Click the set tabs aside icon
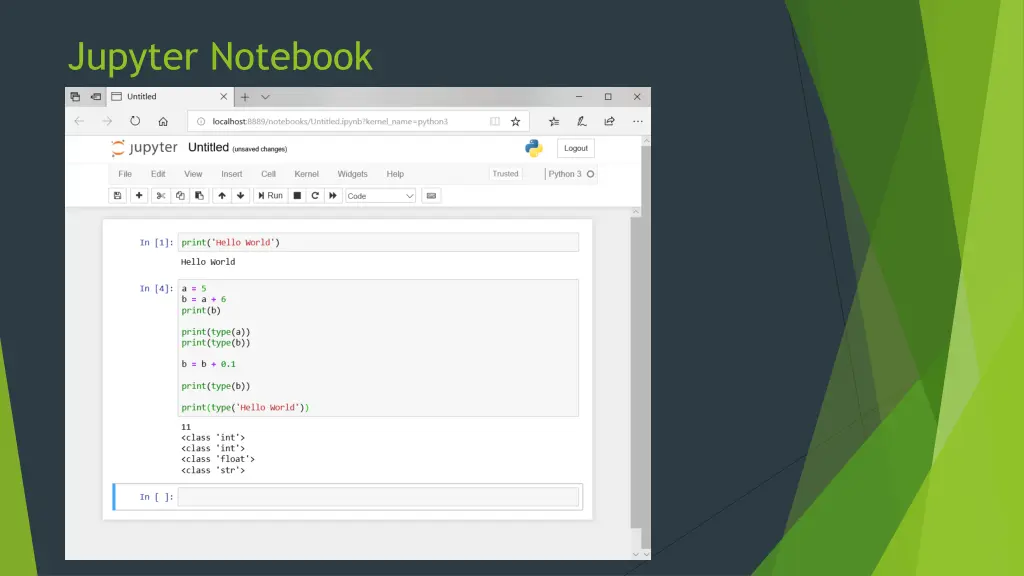Viewport: 1024px width, 576px height. point(95,97)
